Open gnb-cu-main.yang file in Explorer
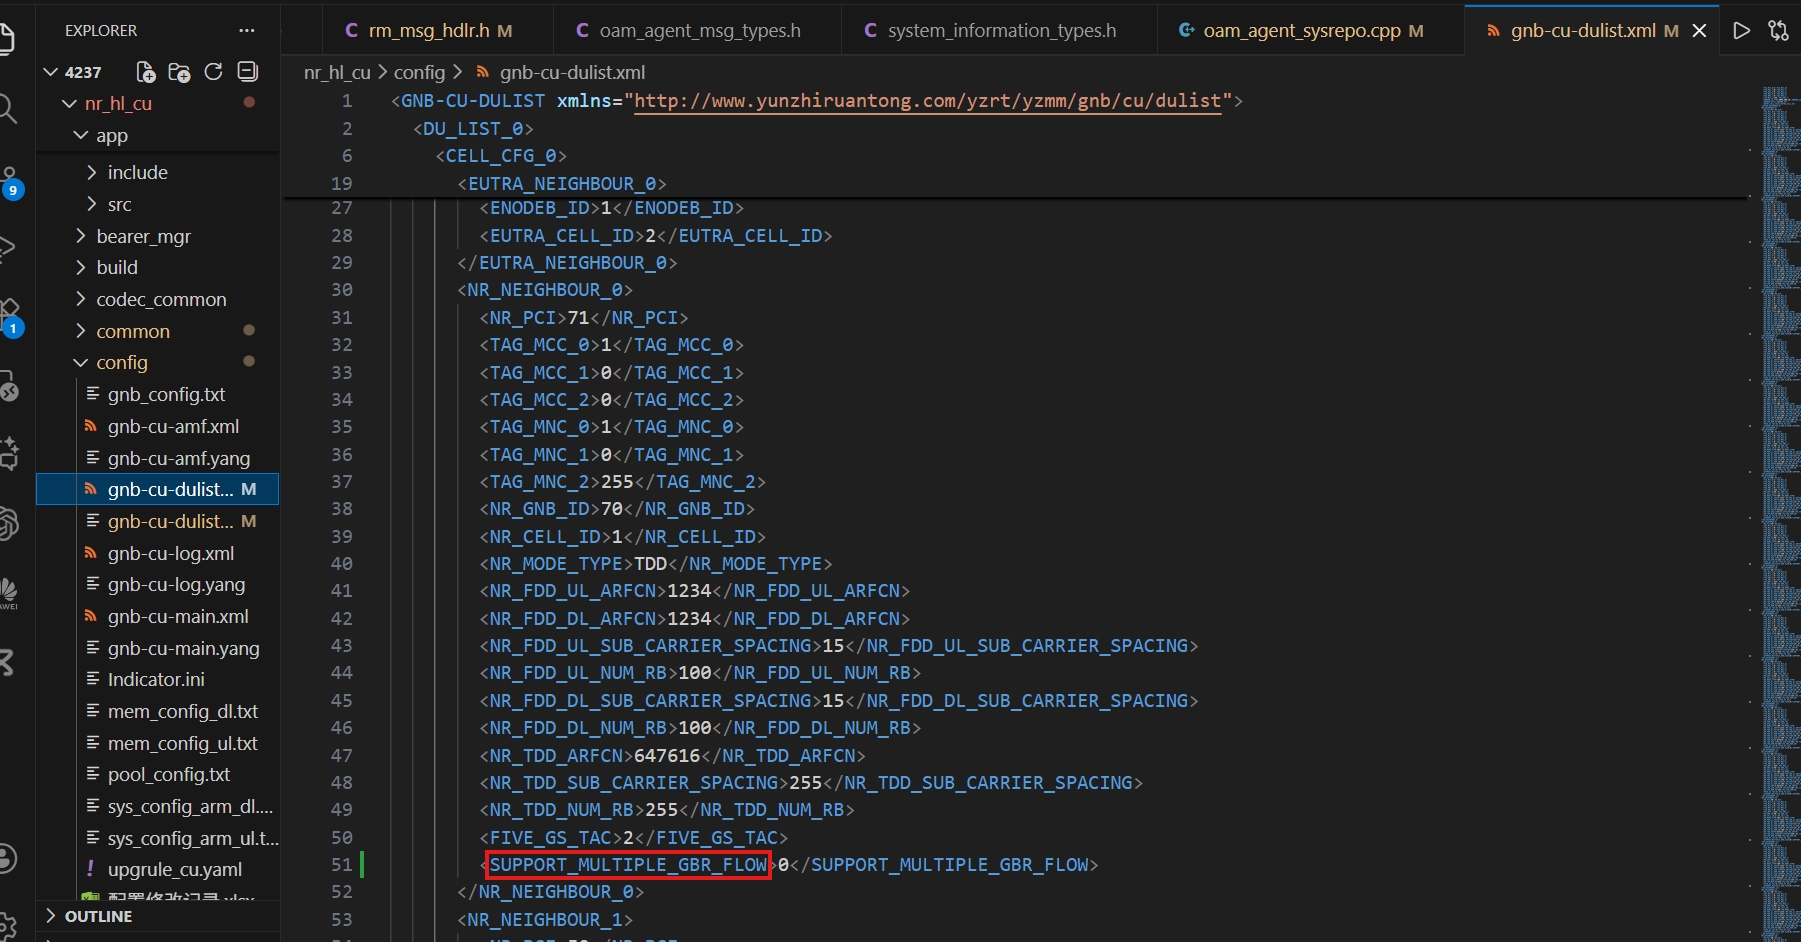 [183, 649]
